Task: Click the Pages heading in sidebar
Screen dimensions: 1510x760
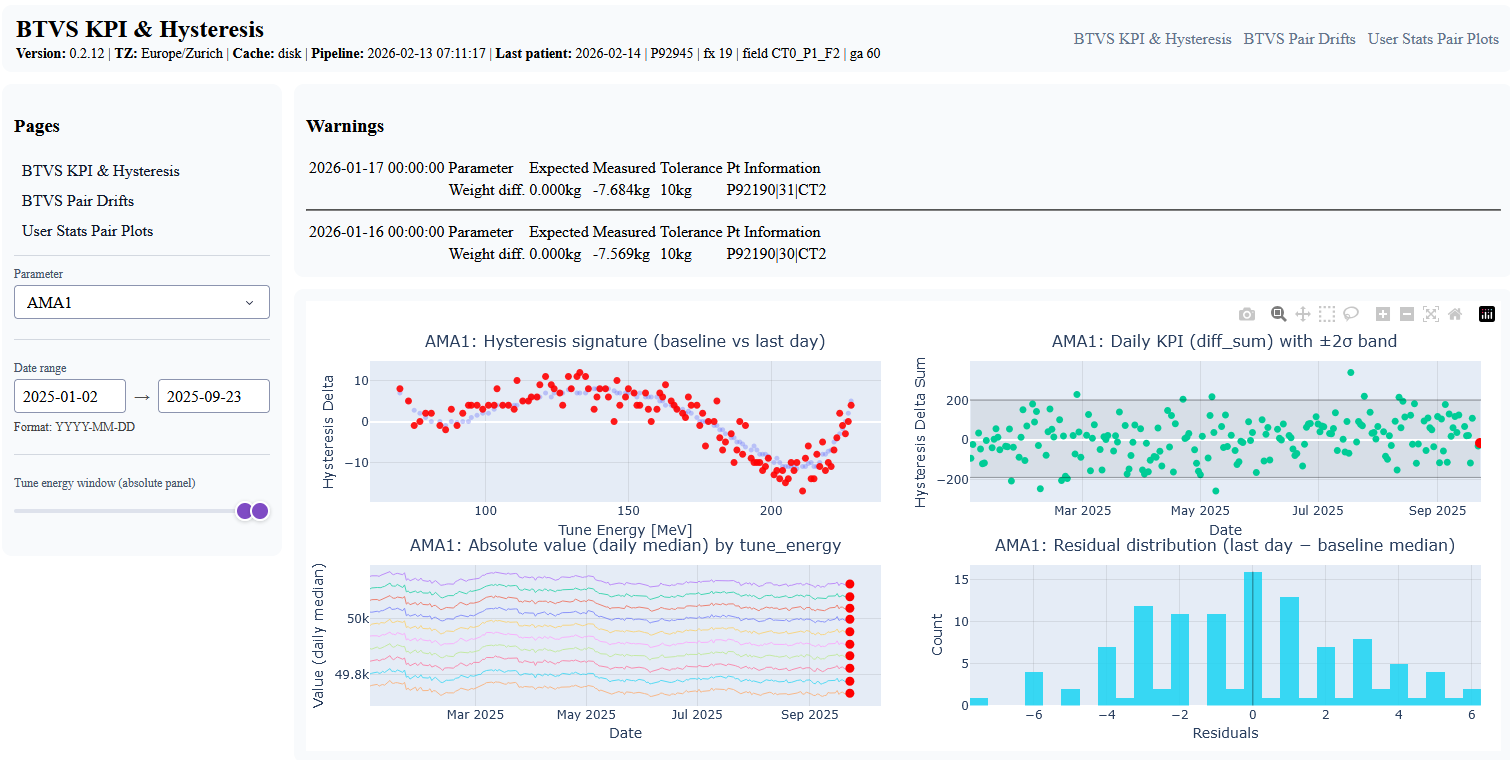Action: [x=37, y=126]
